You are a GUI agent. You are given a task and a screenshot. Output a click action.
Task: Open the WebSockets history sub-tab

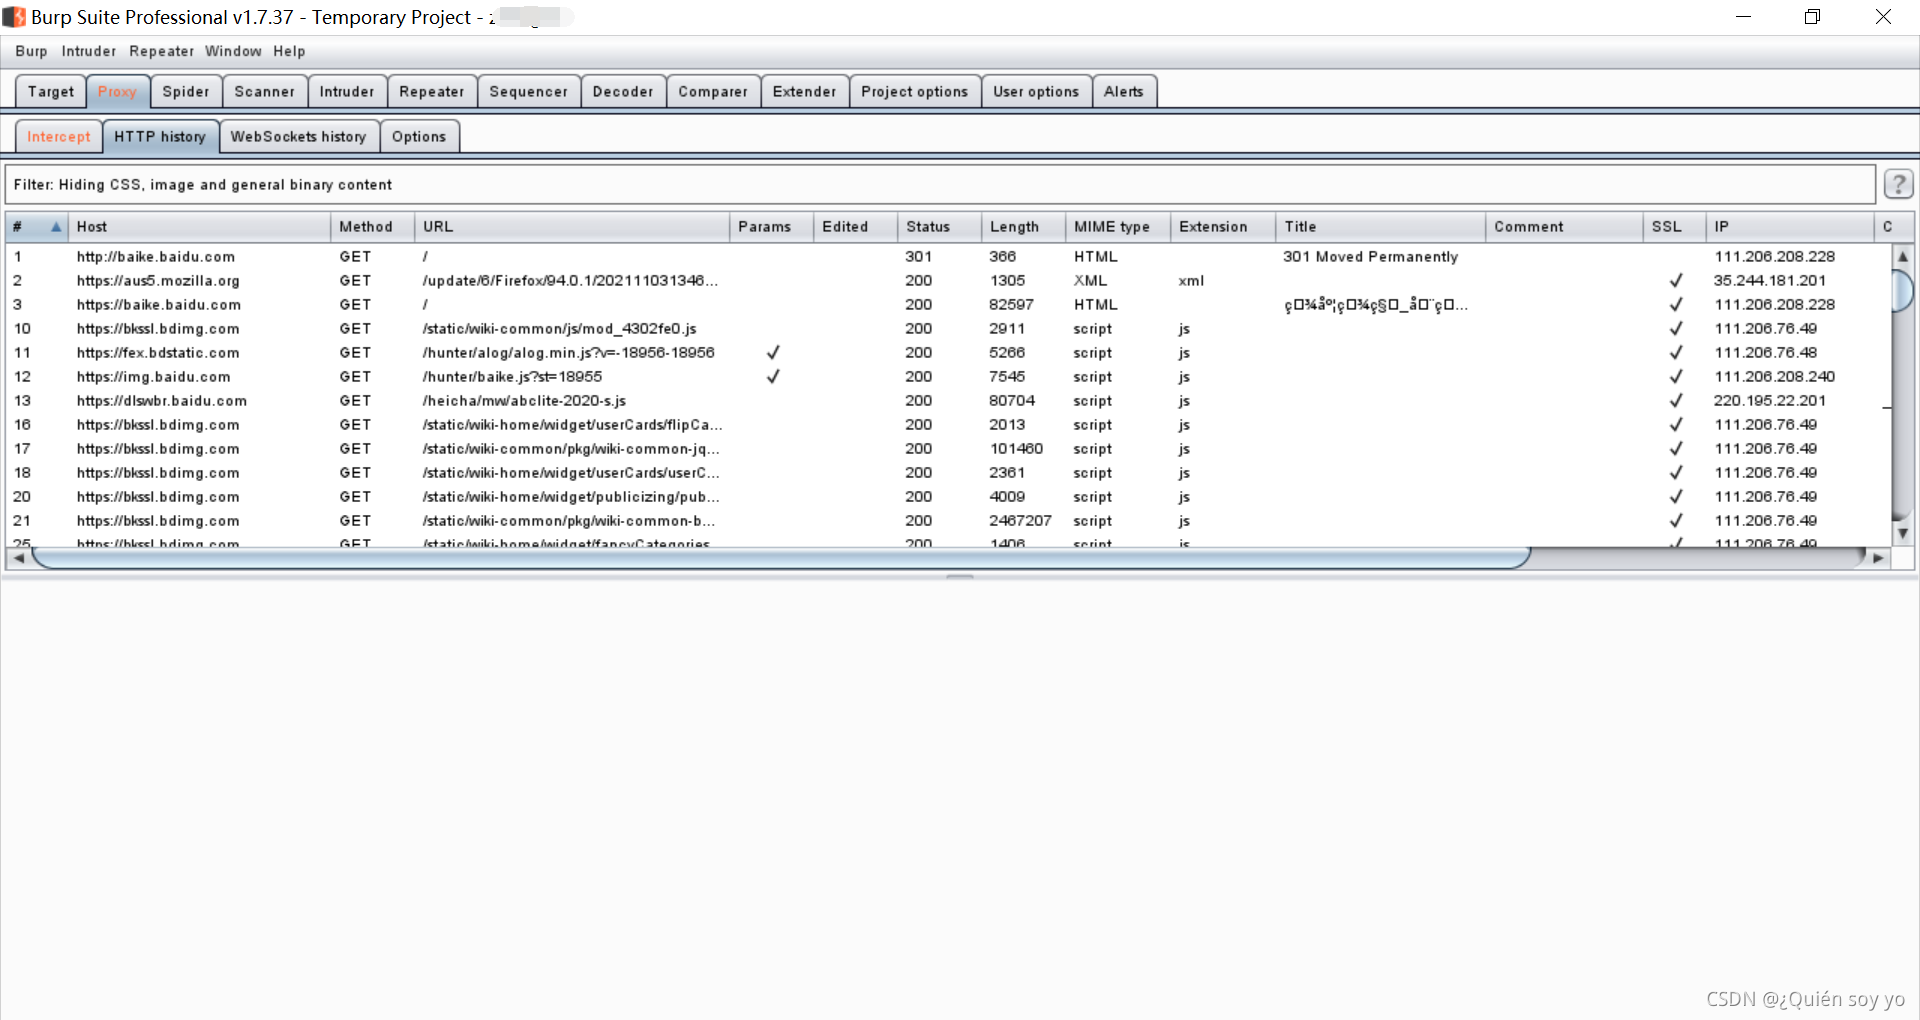[299, 136]
